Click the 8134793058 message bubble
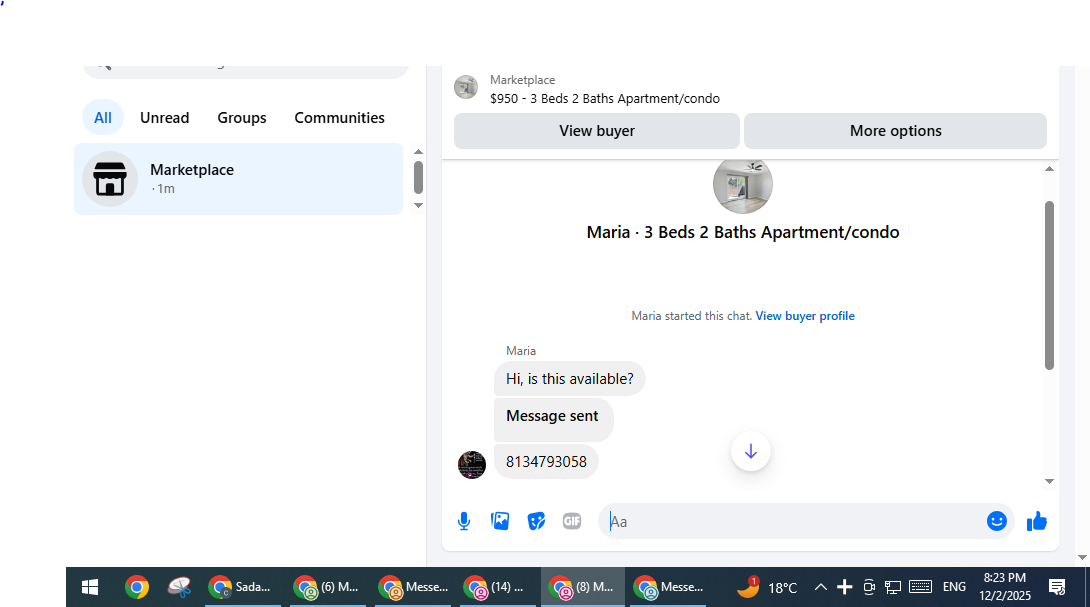This screenshot has height=607, width=1090. click(546, 462)
